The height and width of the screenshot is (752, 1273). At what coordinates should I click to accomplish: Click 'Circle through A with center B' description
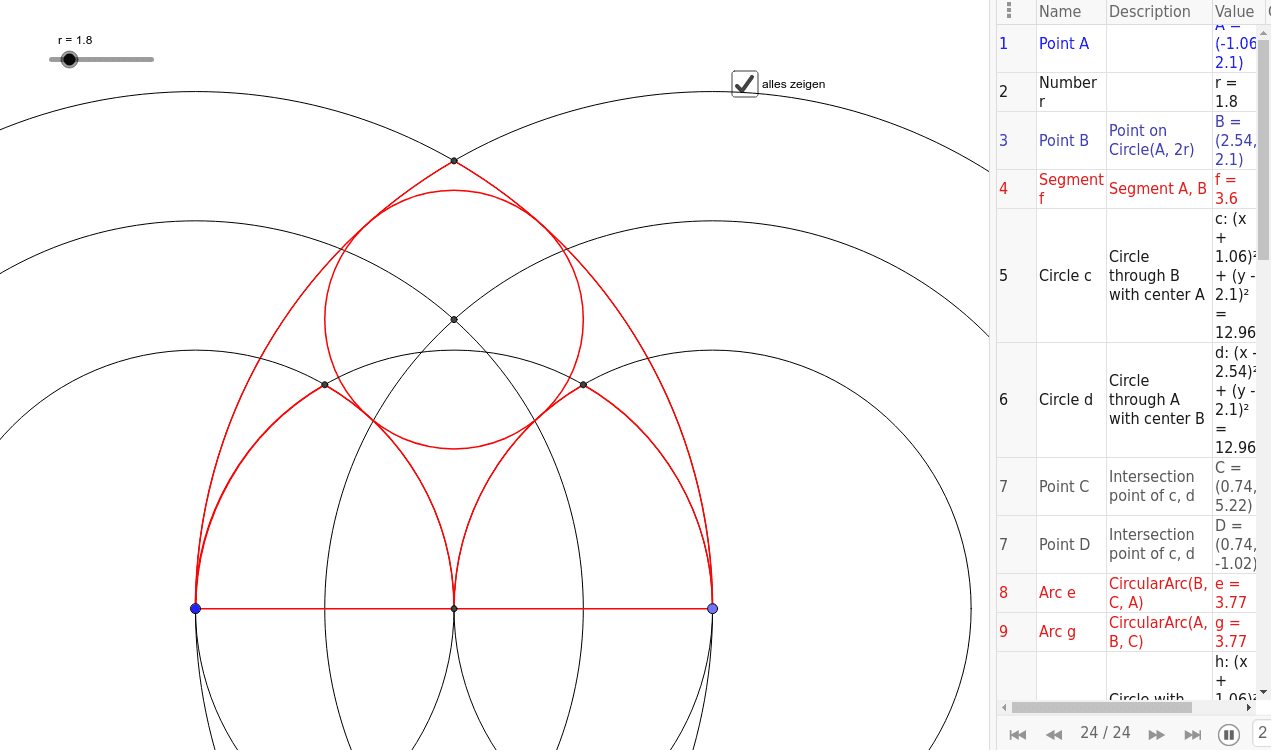(1159, 400)
